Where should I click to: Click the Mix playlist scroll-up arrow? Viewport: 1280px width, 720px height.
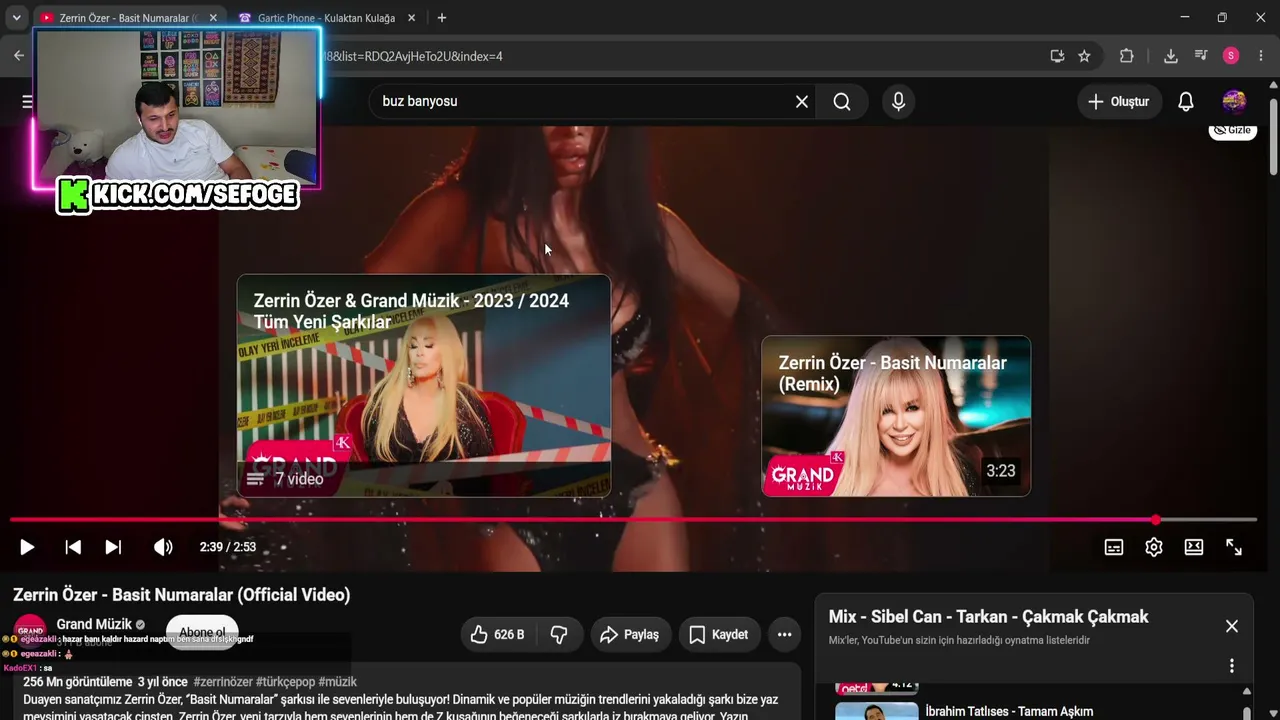coord(1246,691)
